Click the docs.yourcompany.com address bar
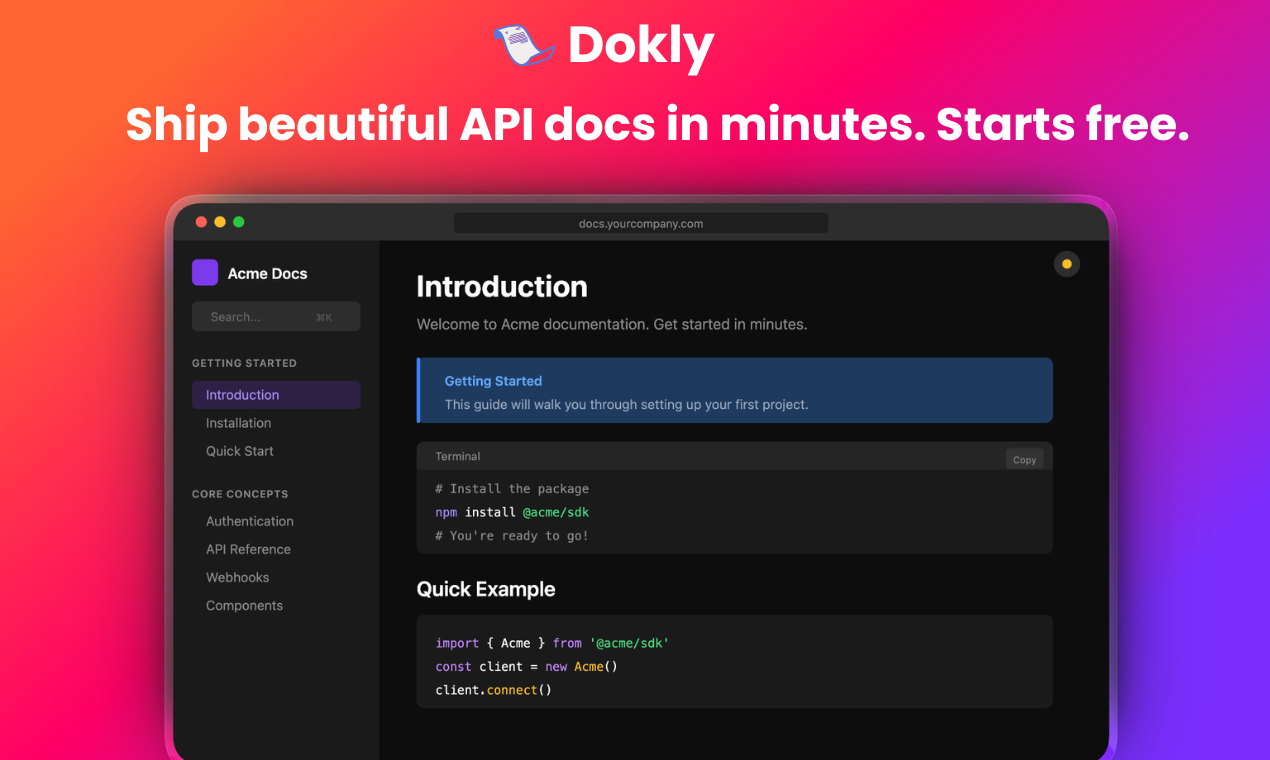The width and height of the screenshot is (1270, 760). pyautogui.click(x=641, y=222)
